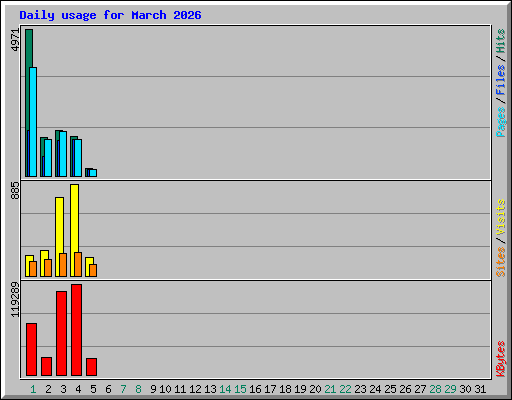Click the 4971 y-axis maximum label
Viewport: 512px width, 400px height.
[x=15, y=40]
